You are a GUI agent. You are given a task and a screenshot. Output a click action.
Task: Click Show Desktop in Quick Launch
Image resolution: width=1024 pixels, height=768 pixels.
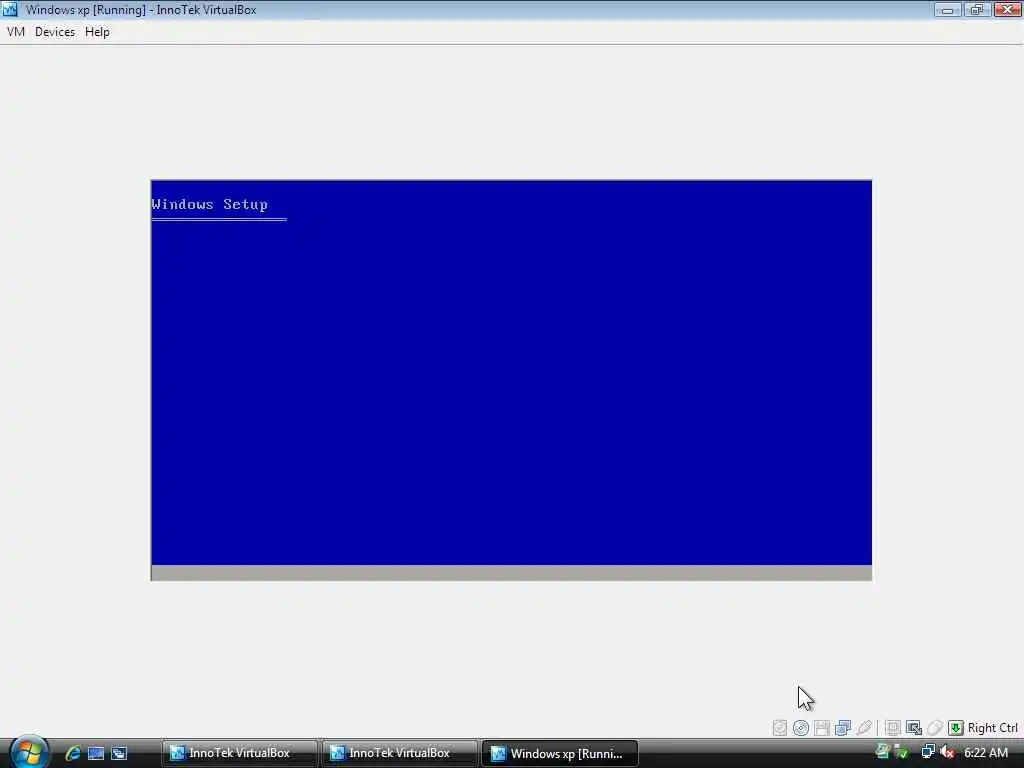96,753
